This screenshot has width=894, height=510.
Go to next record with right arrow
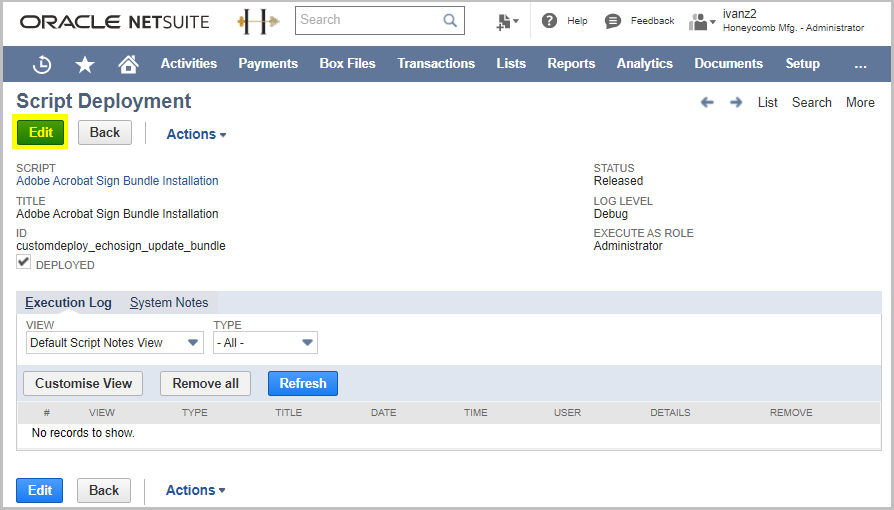point(736,102)
